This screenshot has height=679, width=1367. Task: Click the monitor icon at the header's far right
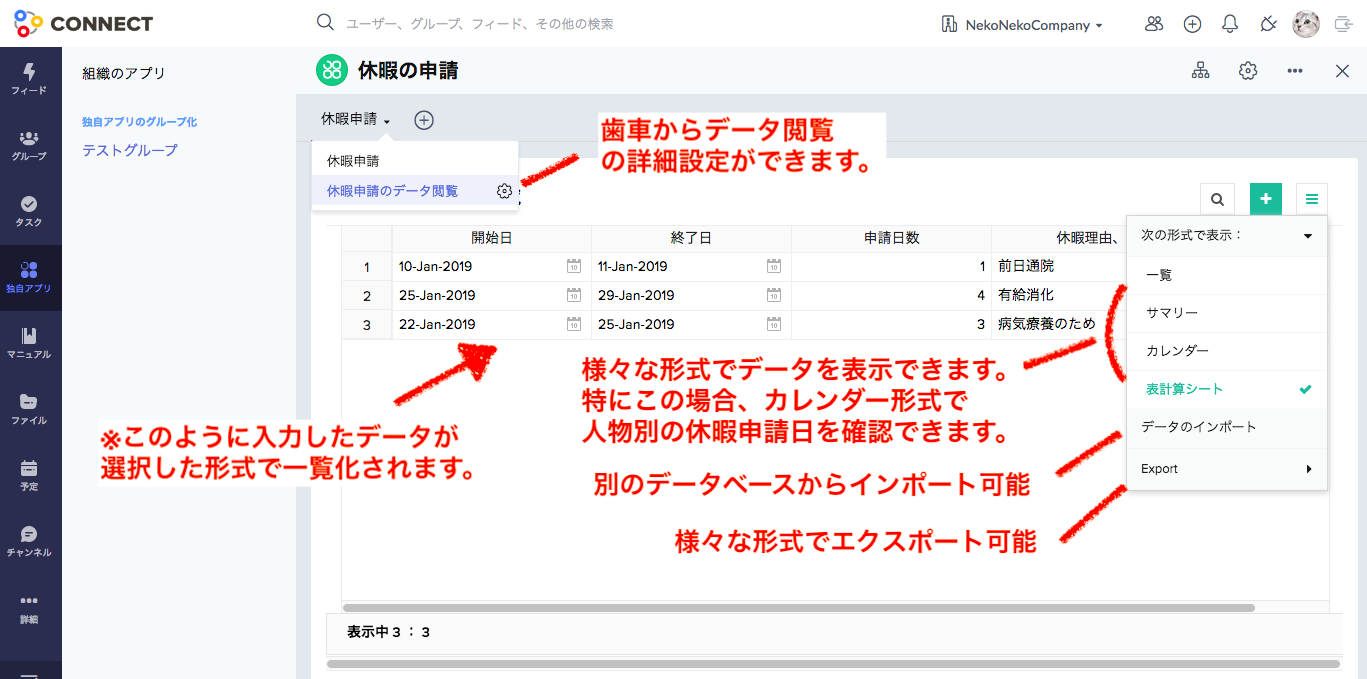click(x=1343, y=25)
